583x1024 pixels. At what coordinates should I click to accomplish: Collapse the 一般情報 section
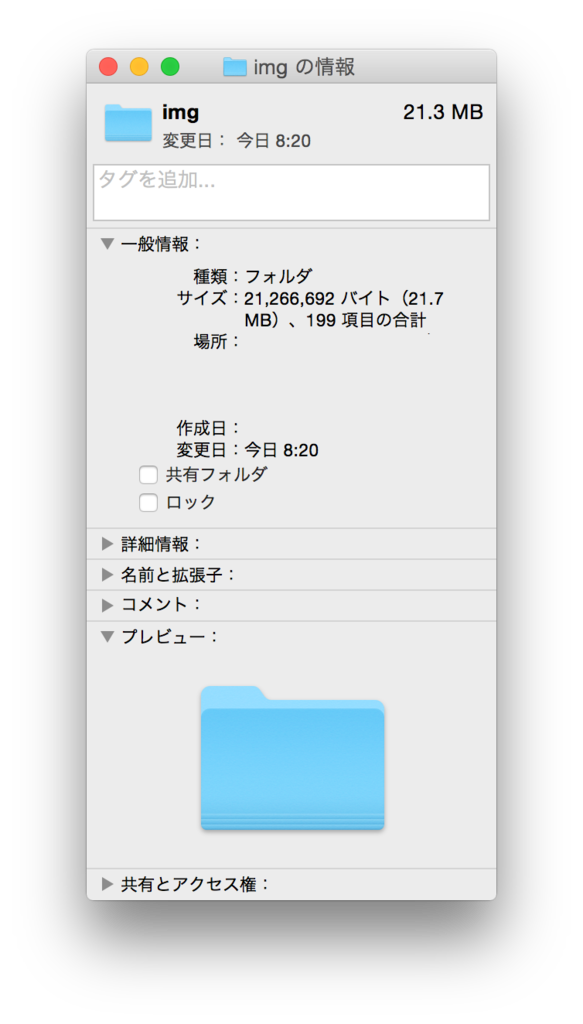(x=107, y=244)
